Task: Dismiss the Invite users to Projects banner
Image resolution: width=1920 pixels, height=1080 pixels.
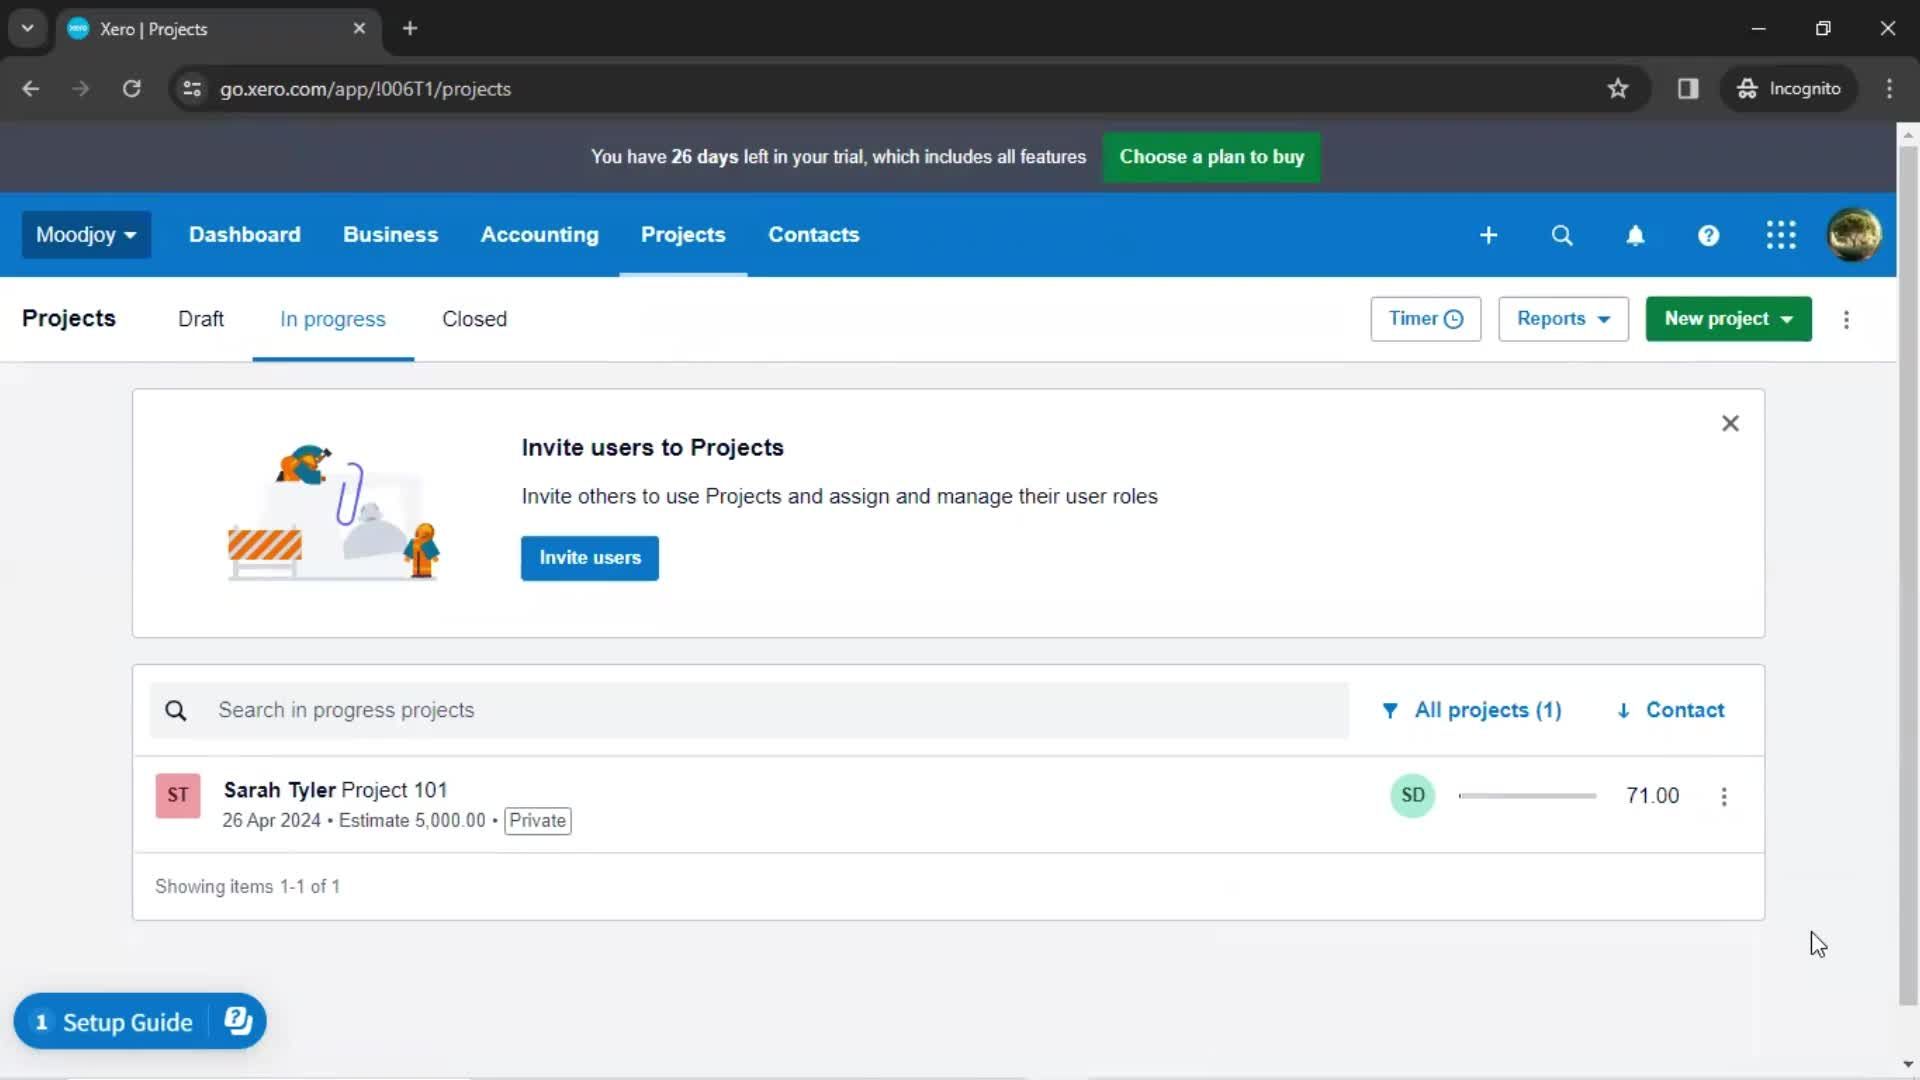Action: [x=1730, y=423]
